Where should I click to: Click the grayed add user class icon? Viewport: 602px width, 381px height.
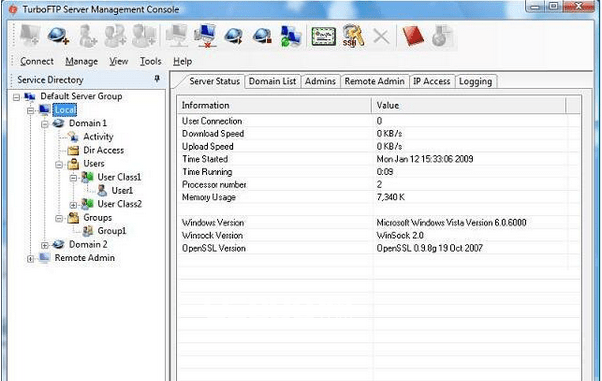[x=115, y=36]
